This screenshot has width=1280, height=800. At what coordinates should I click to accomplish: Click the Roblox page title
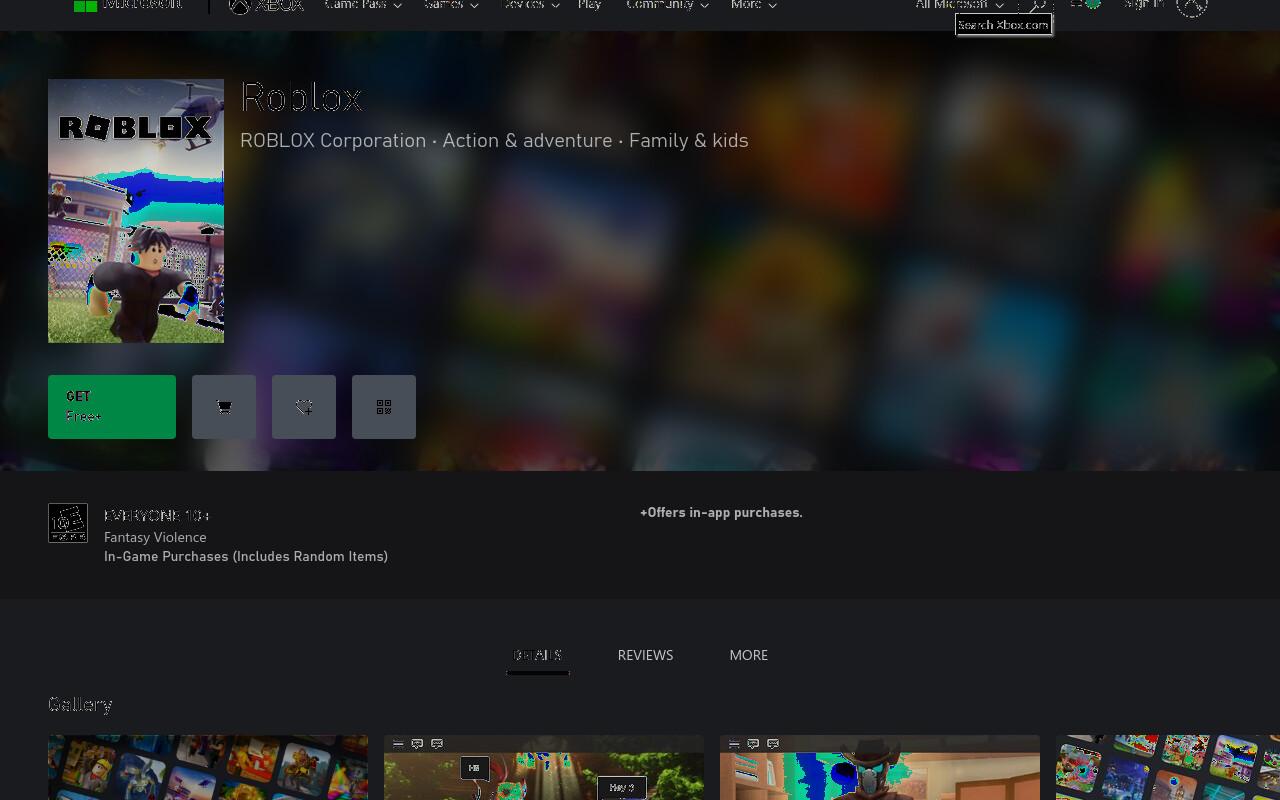pos(301,97)
